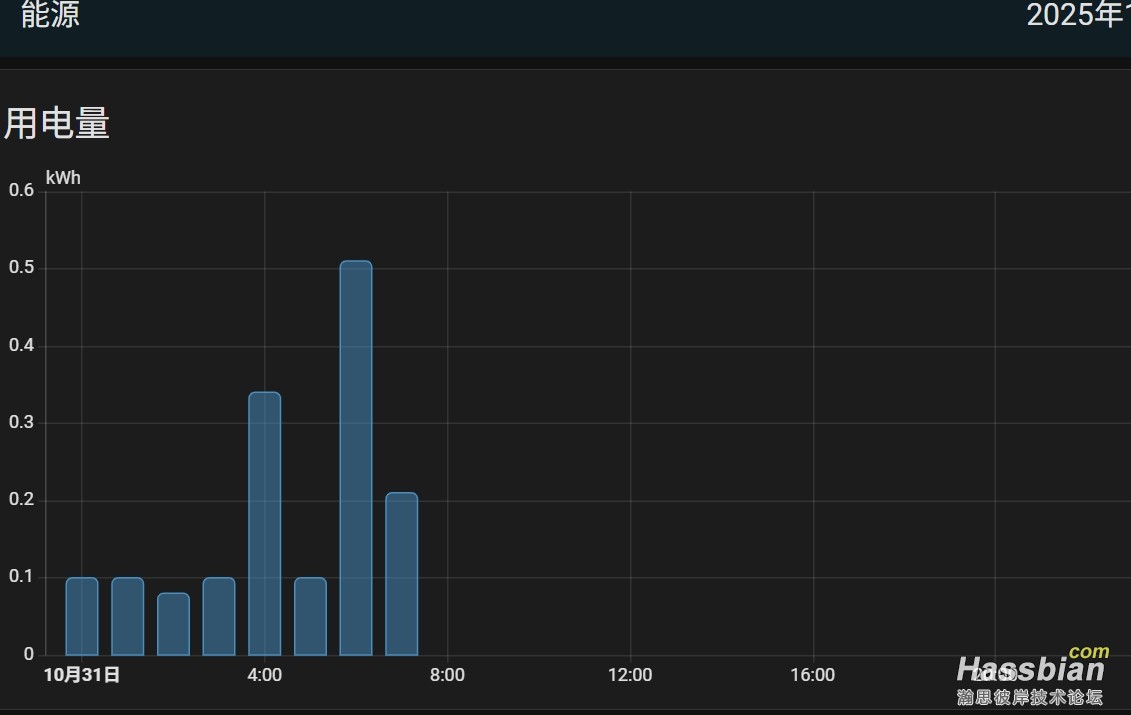This screenshot has width=1131, height=715.
Task: Select the first bar of 10月31日
Action: (82, 616)
